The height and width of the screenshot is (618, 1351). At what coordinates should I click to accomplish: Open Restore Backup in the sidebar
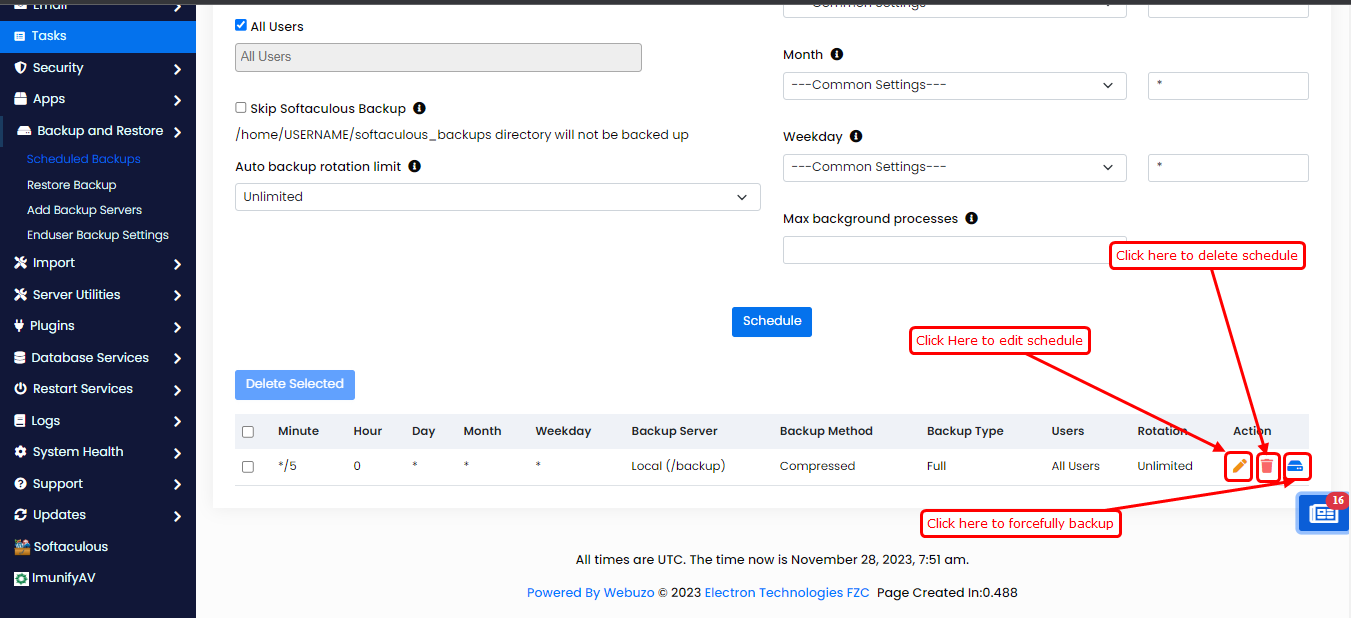click(x=71, y=185)
